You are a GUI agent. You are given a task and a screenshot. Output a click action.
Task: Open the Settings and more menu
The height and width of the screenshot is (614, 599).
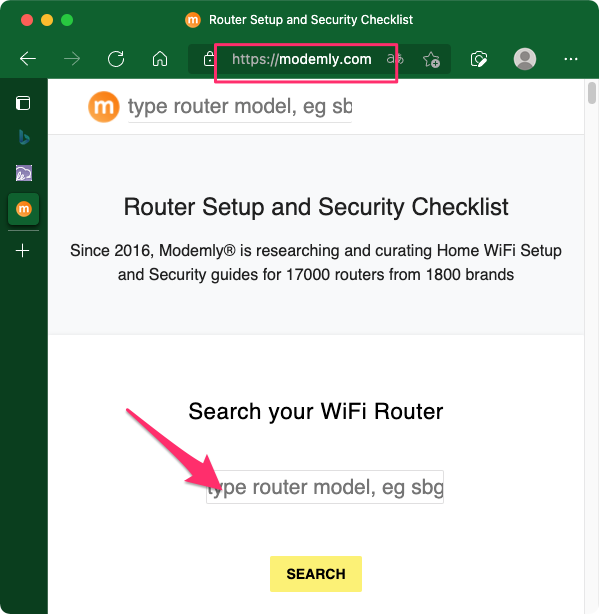pyautogui.click(x=571, y=59)
